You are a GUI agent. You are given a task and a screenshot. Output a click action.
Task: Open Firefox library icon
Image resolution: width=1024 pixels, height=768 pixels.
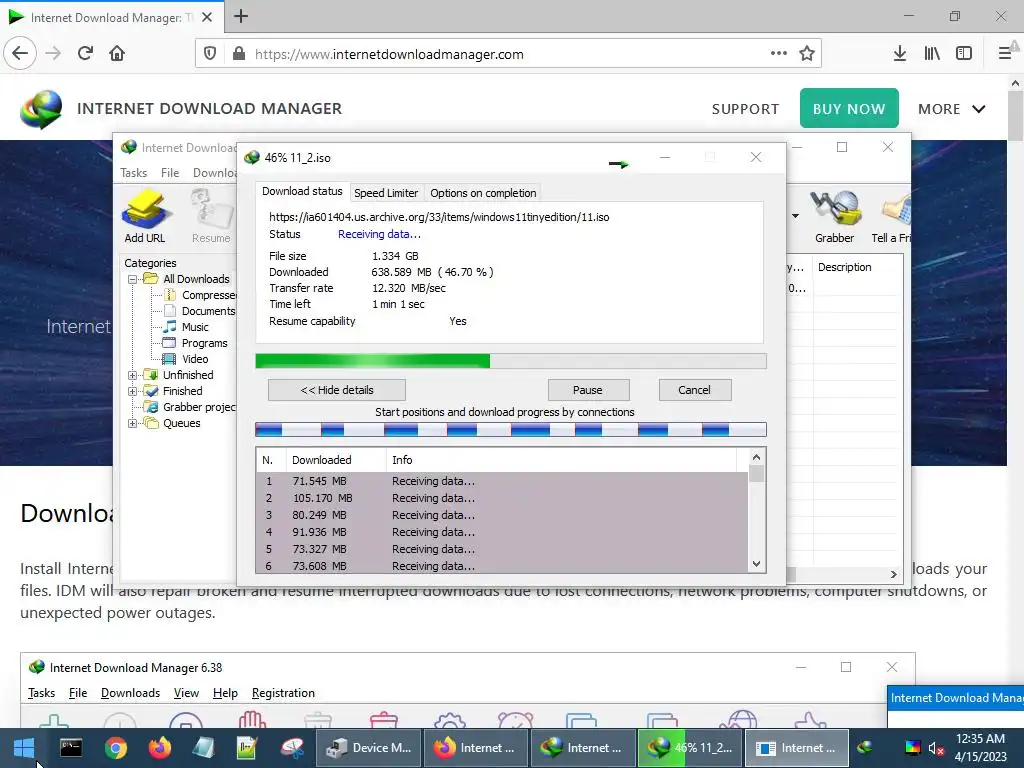click(x=932, y=54)
